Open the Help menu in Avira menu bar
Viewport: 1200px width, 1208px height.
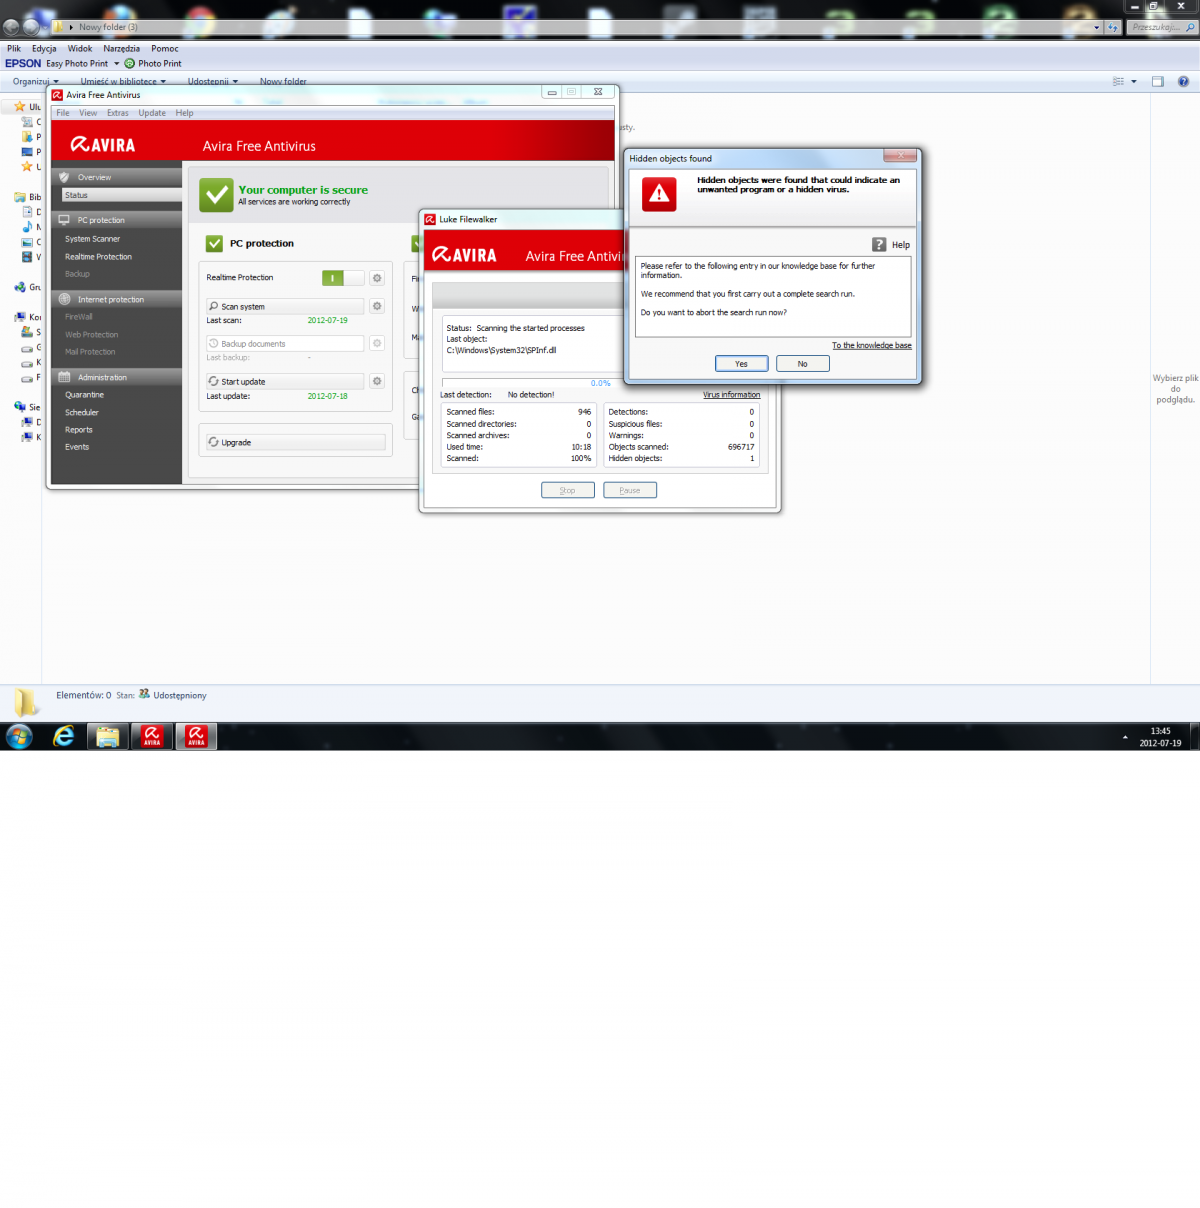coord(184,113)
